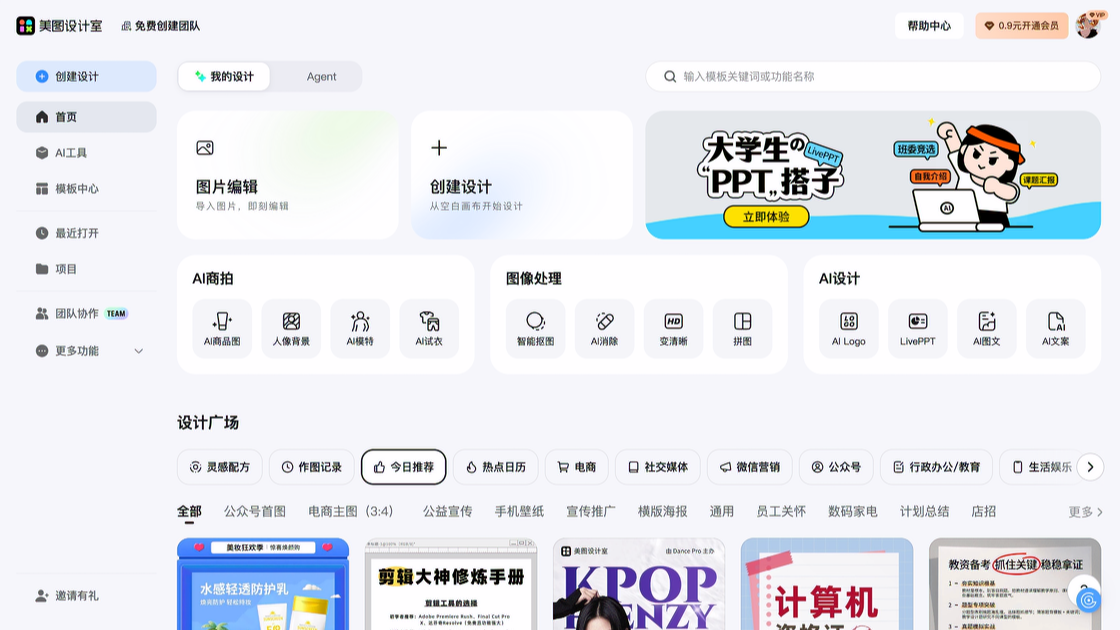The width and height of the screenshot is (1120, 630).
Task: Switch to the Agent mode toggle
Action: coord(321,77)
